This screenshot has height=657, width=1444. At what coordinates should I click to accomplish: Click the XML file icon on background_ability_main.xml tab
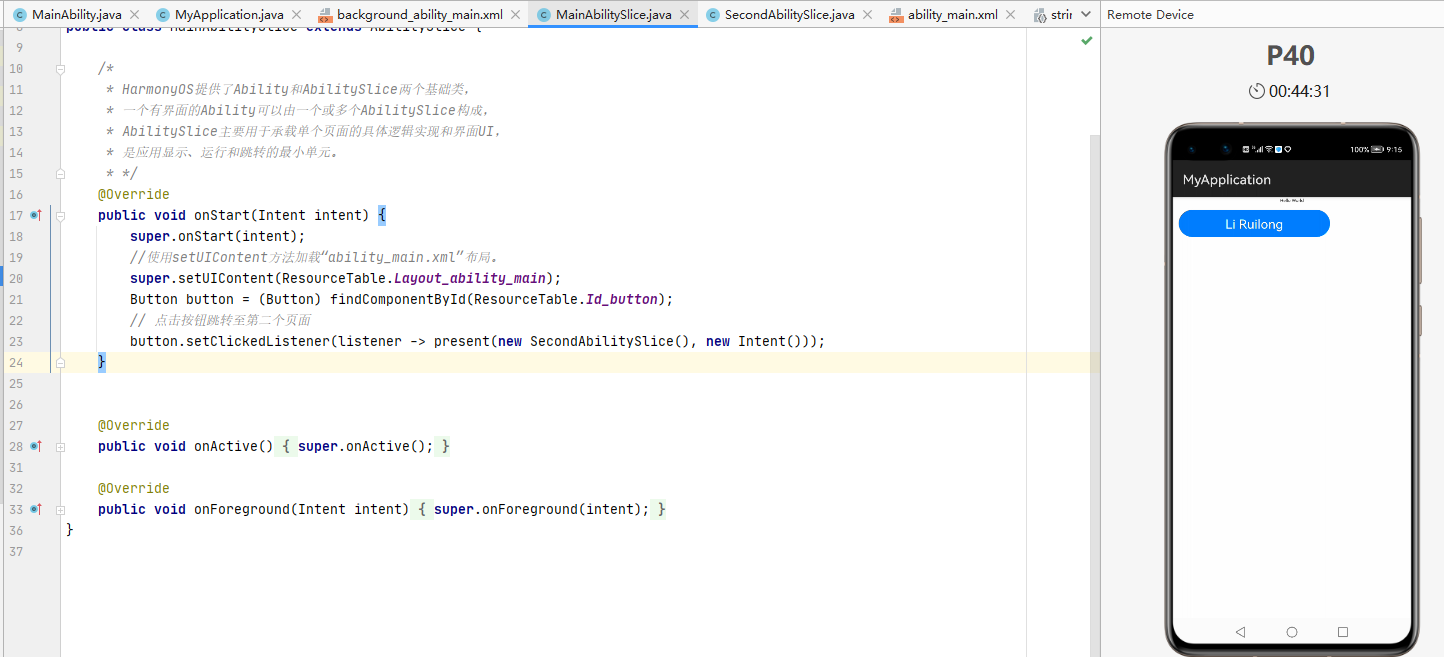[x=325, y=15]
